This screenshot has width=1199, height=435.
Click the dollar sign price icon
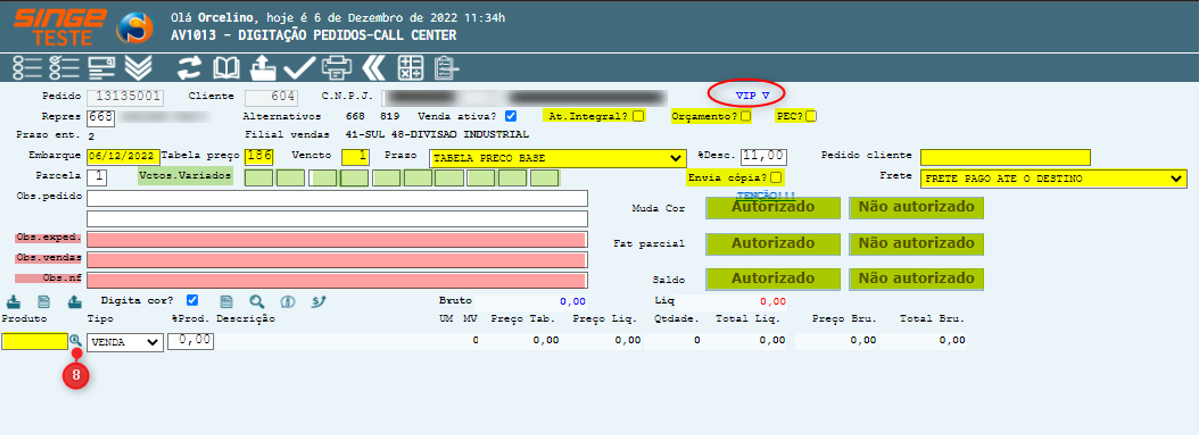pos(318,300)
